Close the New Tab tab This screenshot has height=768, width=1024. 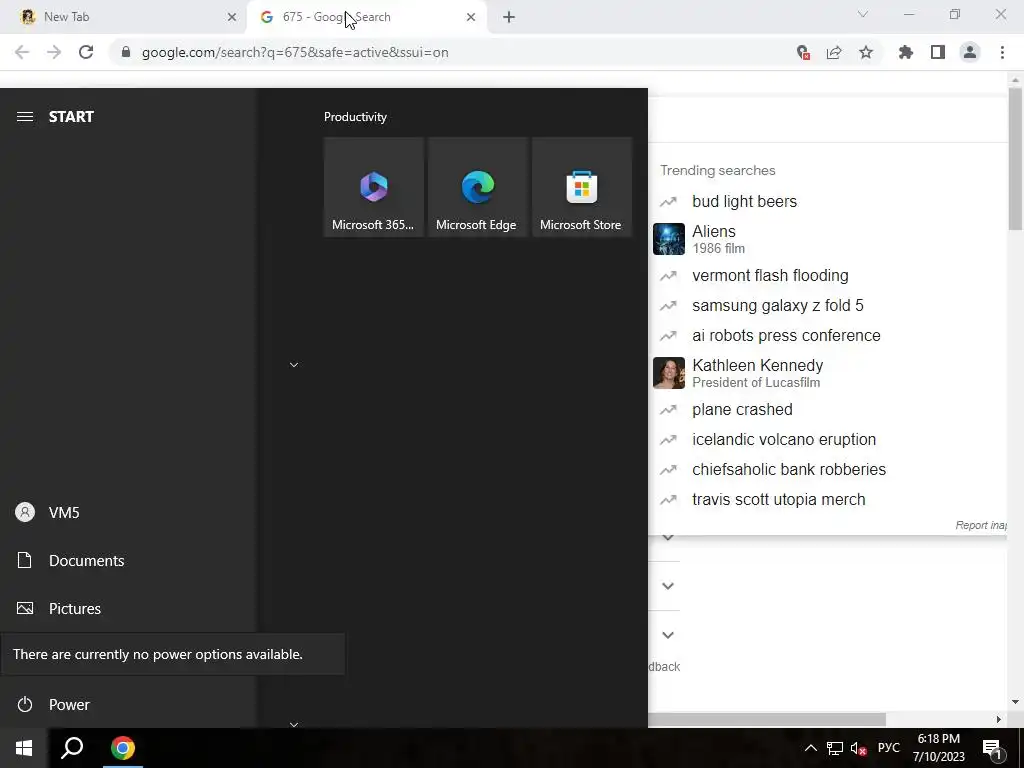tap(231, 17)
